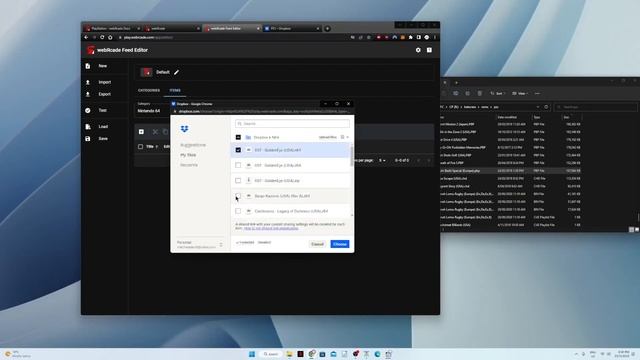This screenshot has width=640, height=360.
Task: Go back in the Chrome browser
Action: pyautogui.click(x=86, y=37)
